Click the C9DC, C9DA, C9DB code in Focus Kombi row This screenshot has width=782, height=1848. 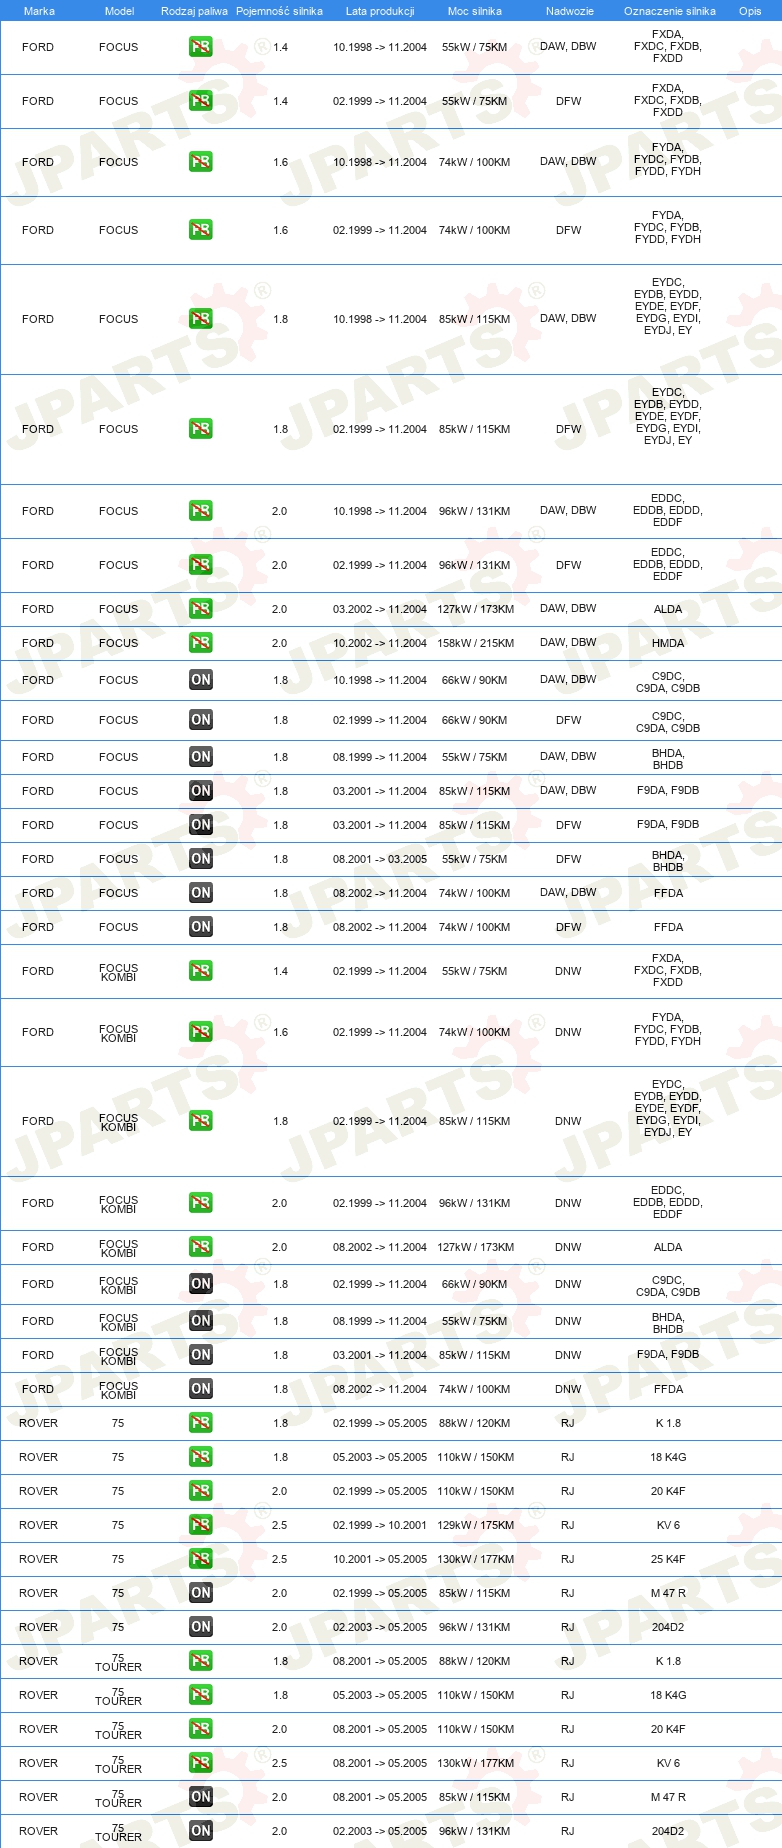tap(668, 1286)
